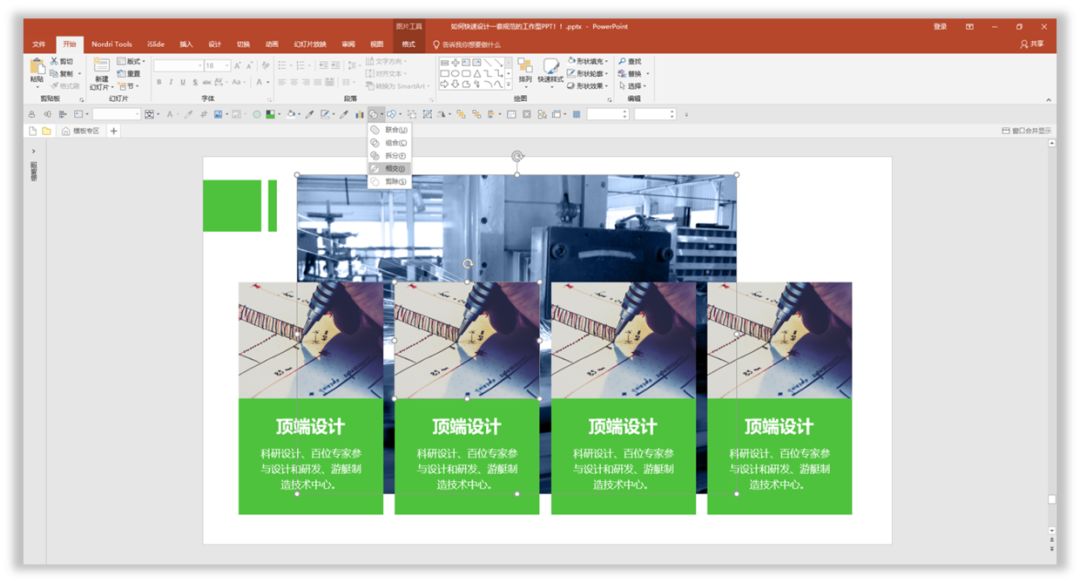This screenshot has width=1080, height=583.
Task: Open the font size dropdown showing 18
Action: [x=217, y=65]
